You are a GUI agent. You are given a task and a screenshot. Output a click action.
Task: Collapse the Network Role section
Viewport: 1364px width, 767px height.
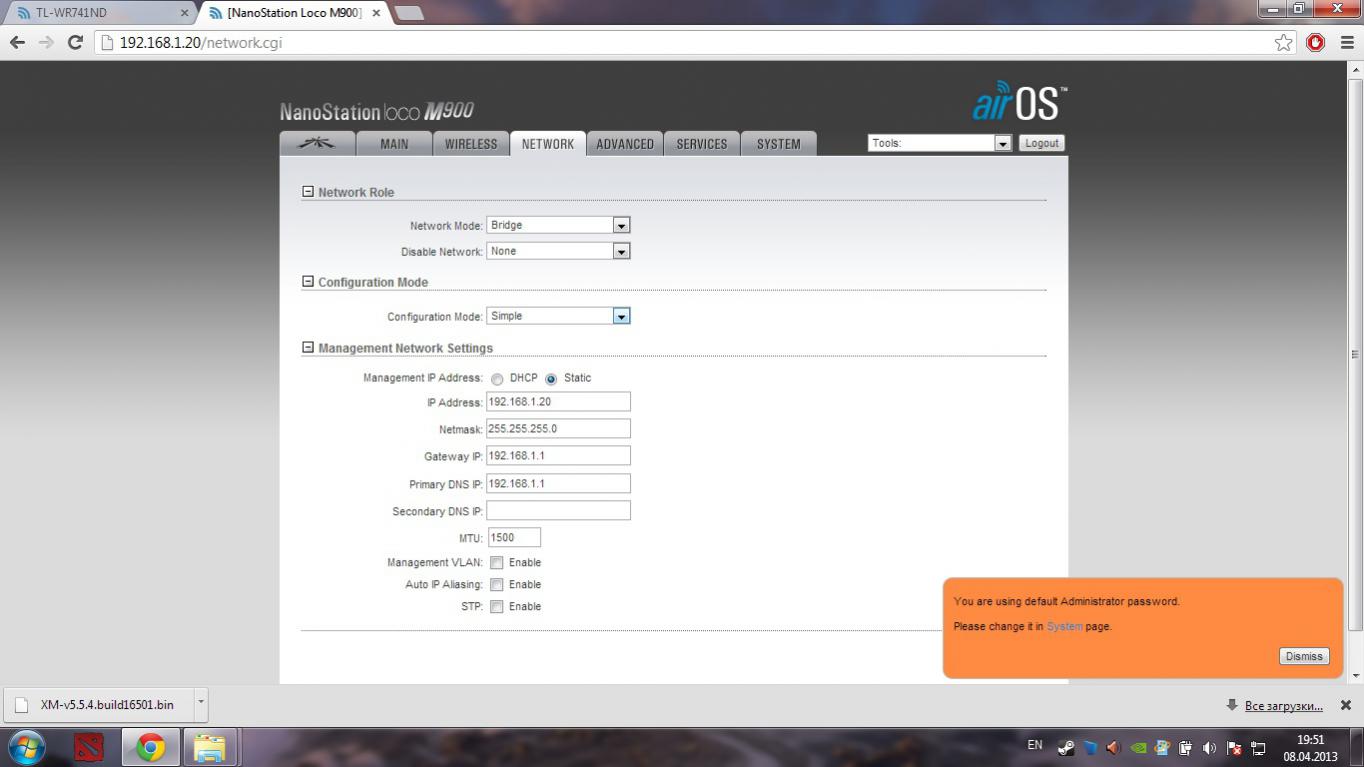(308, 191)
